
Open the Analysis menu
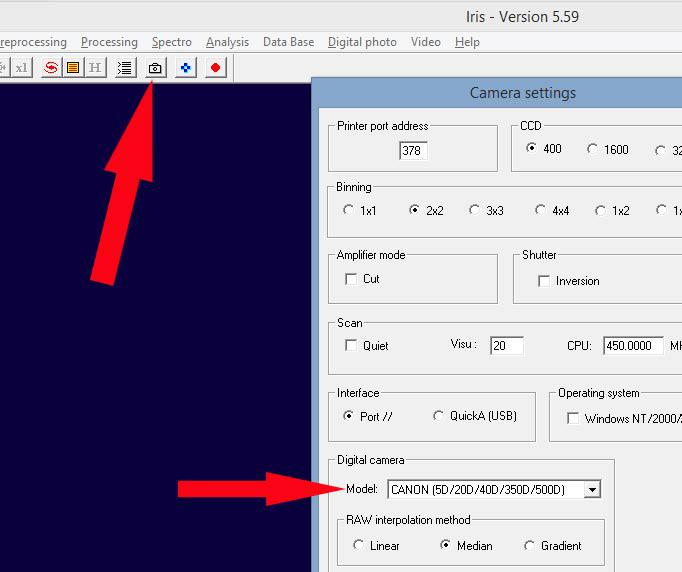point(227,42)
